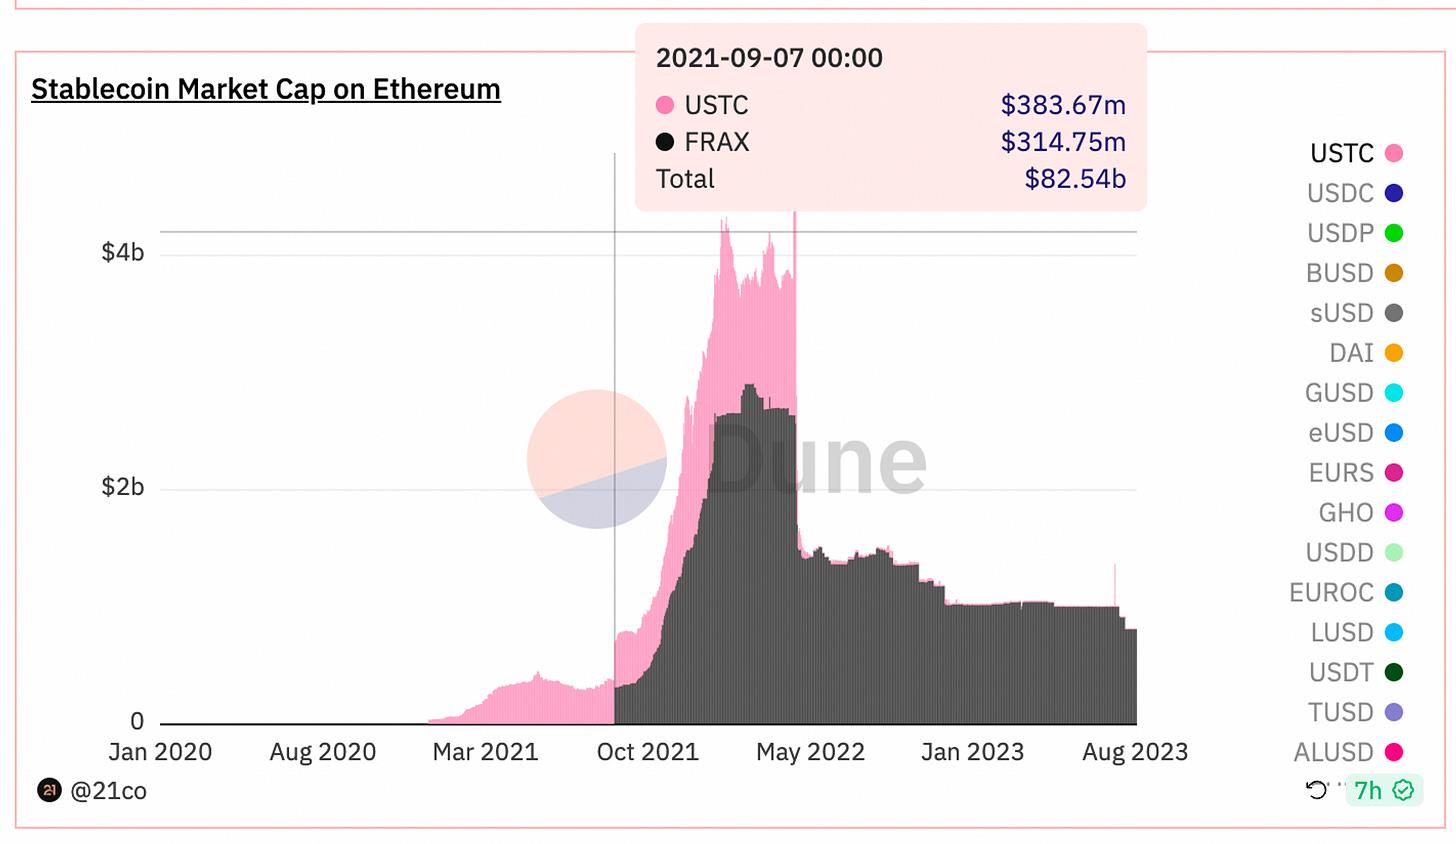
Task: Click the pink USTC dot in tooltip
Action: [665, 105]
